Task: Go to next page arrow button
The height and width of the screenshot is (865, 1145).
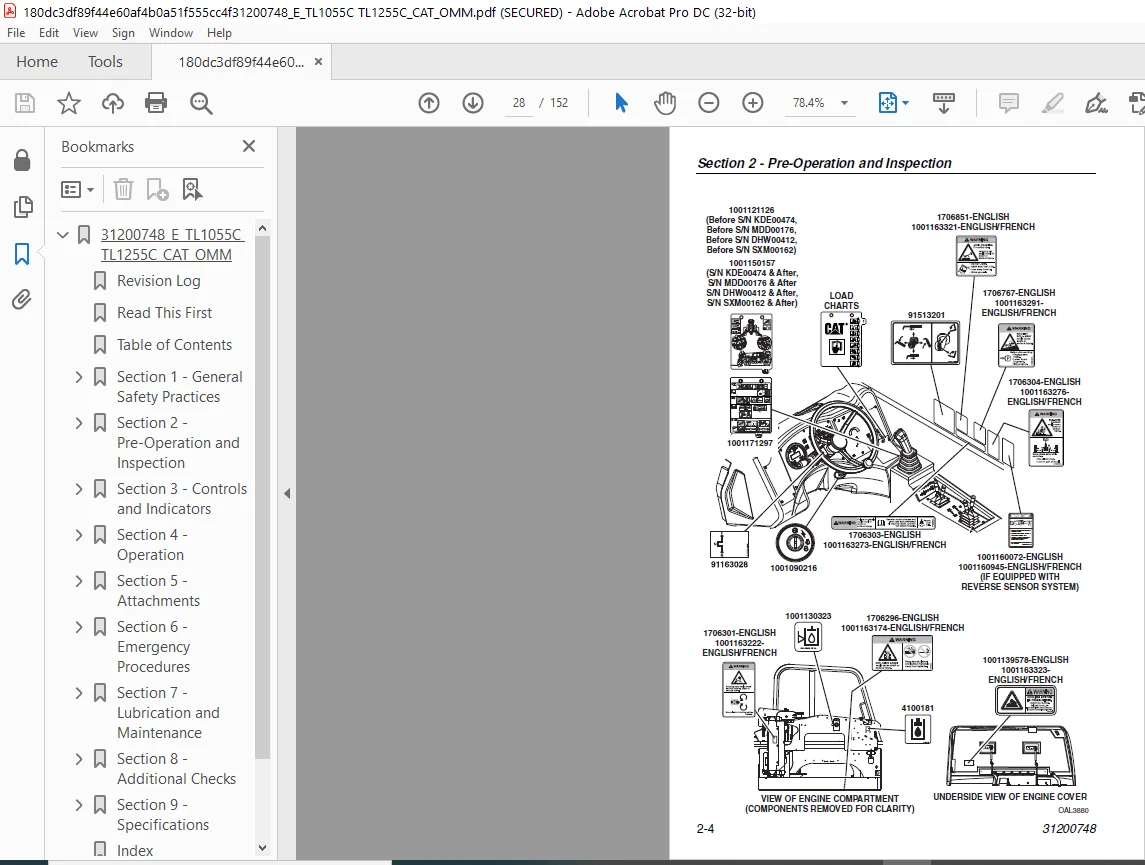Action: click(472, 103)
